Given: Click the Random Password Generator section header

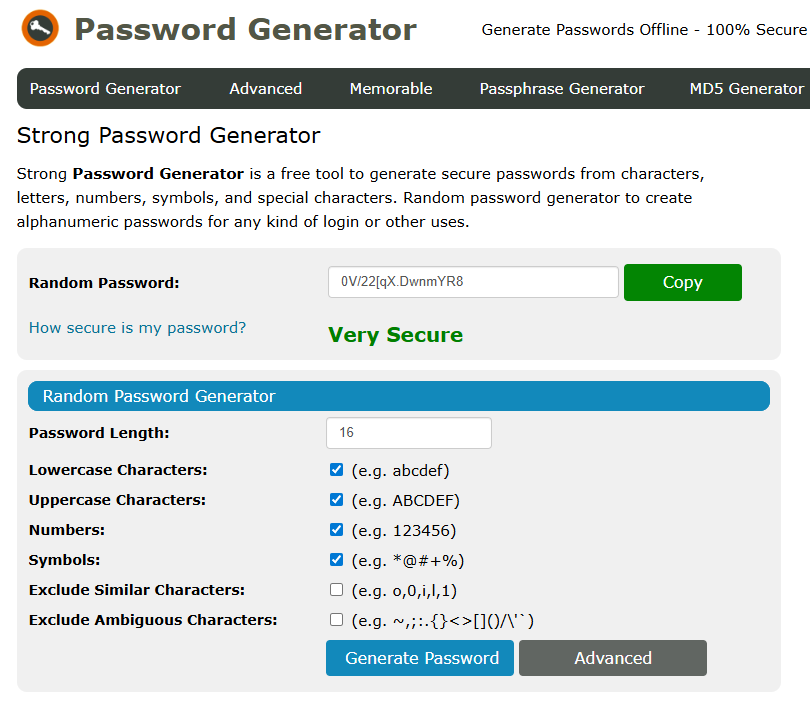Looking at the screenshot, I should 398,396.
